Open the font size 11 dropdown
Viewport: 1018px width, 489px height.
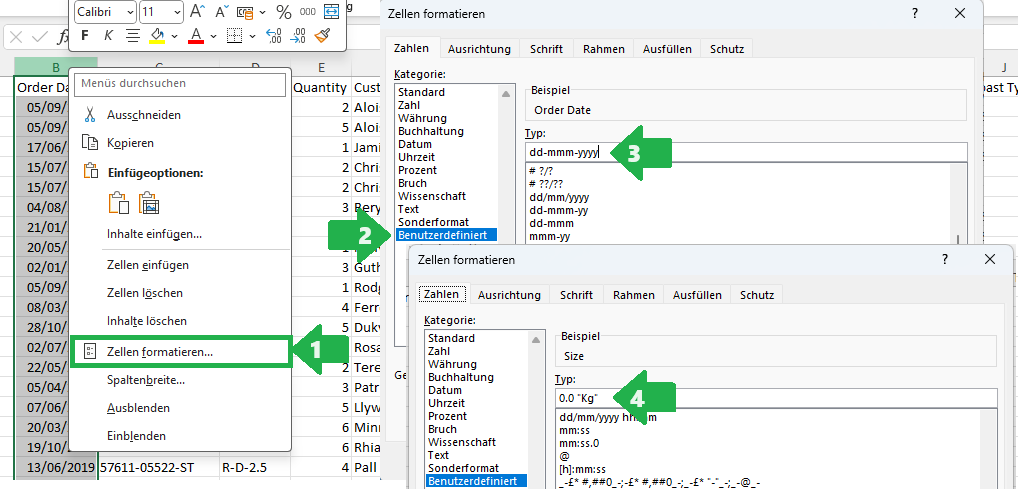pos(177,12)
